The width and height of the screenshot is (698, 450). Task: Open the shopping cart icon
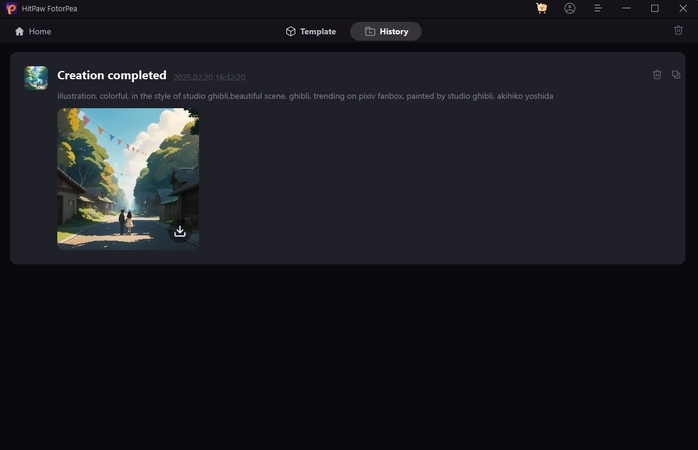541,8
